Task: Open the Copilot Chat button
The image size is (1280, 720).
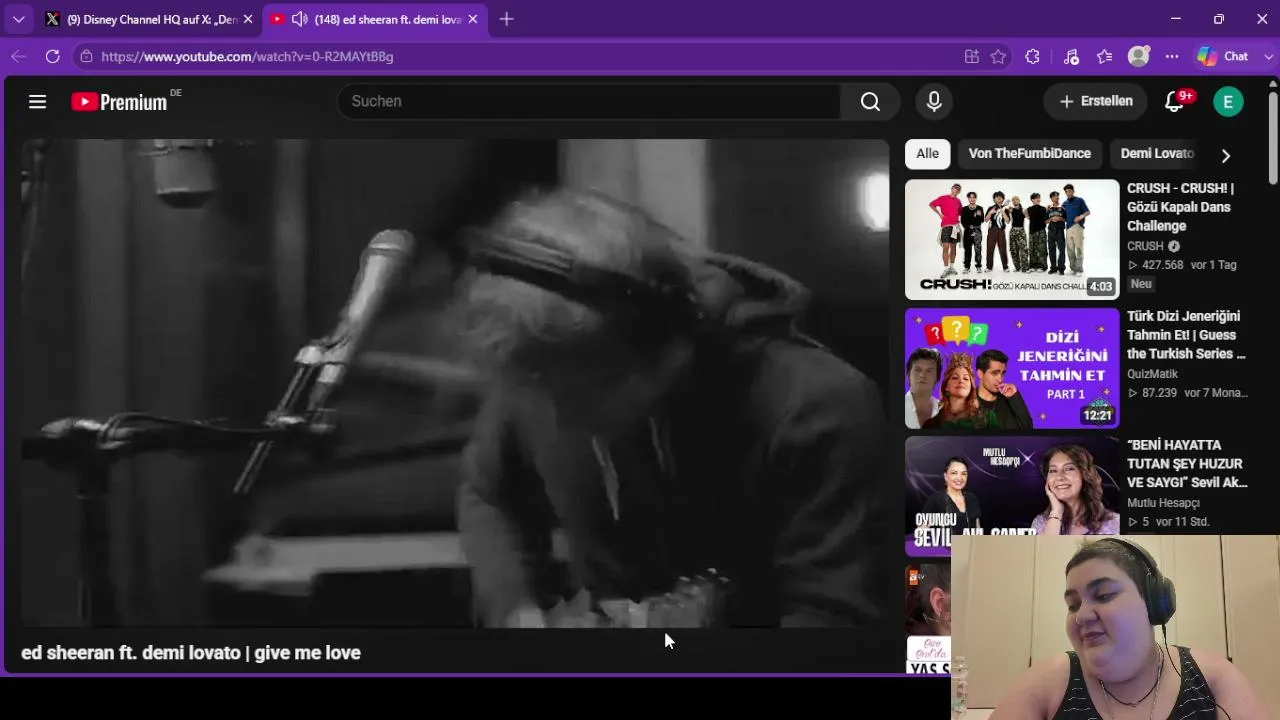Action: (x=1223, y=57)
